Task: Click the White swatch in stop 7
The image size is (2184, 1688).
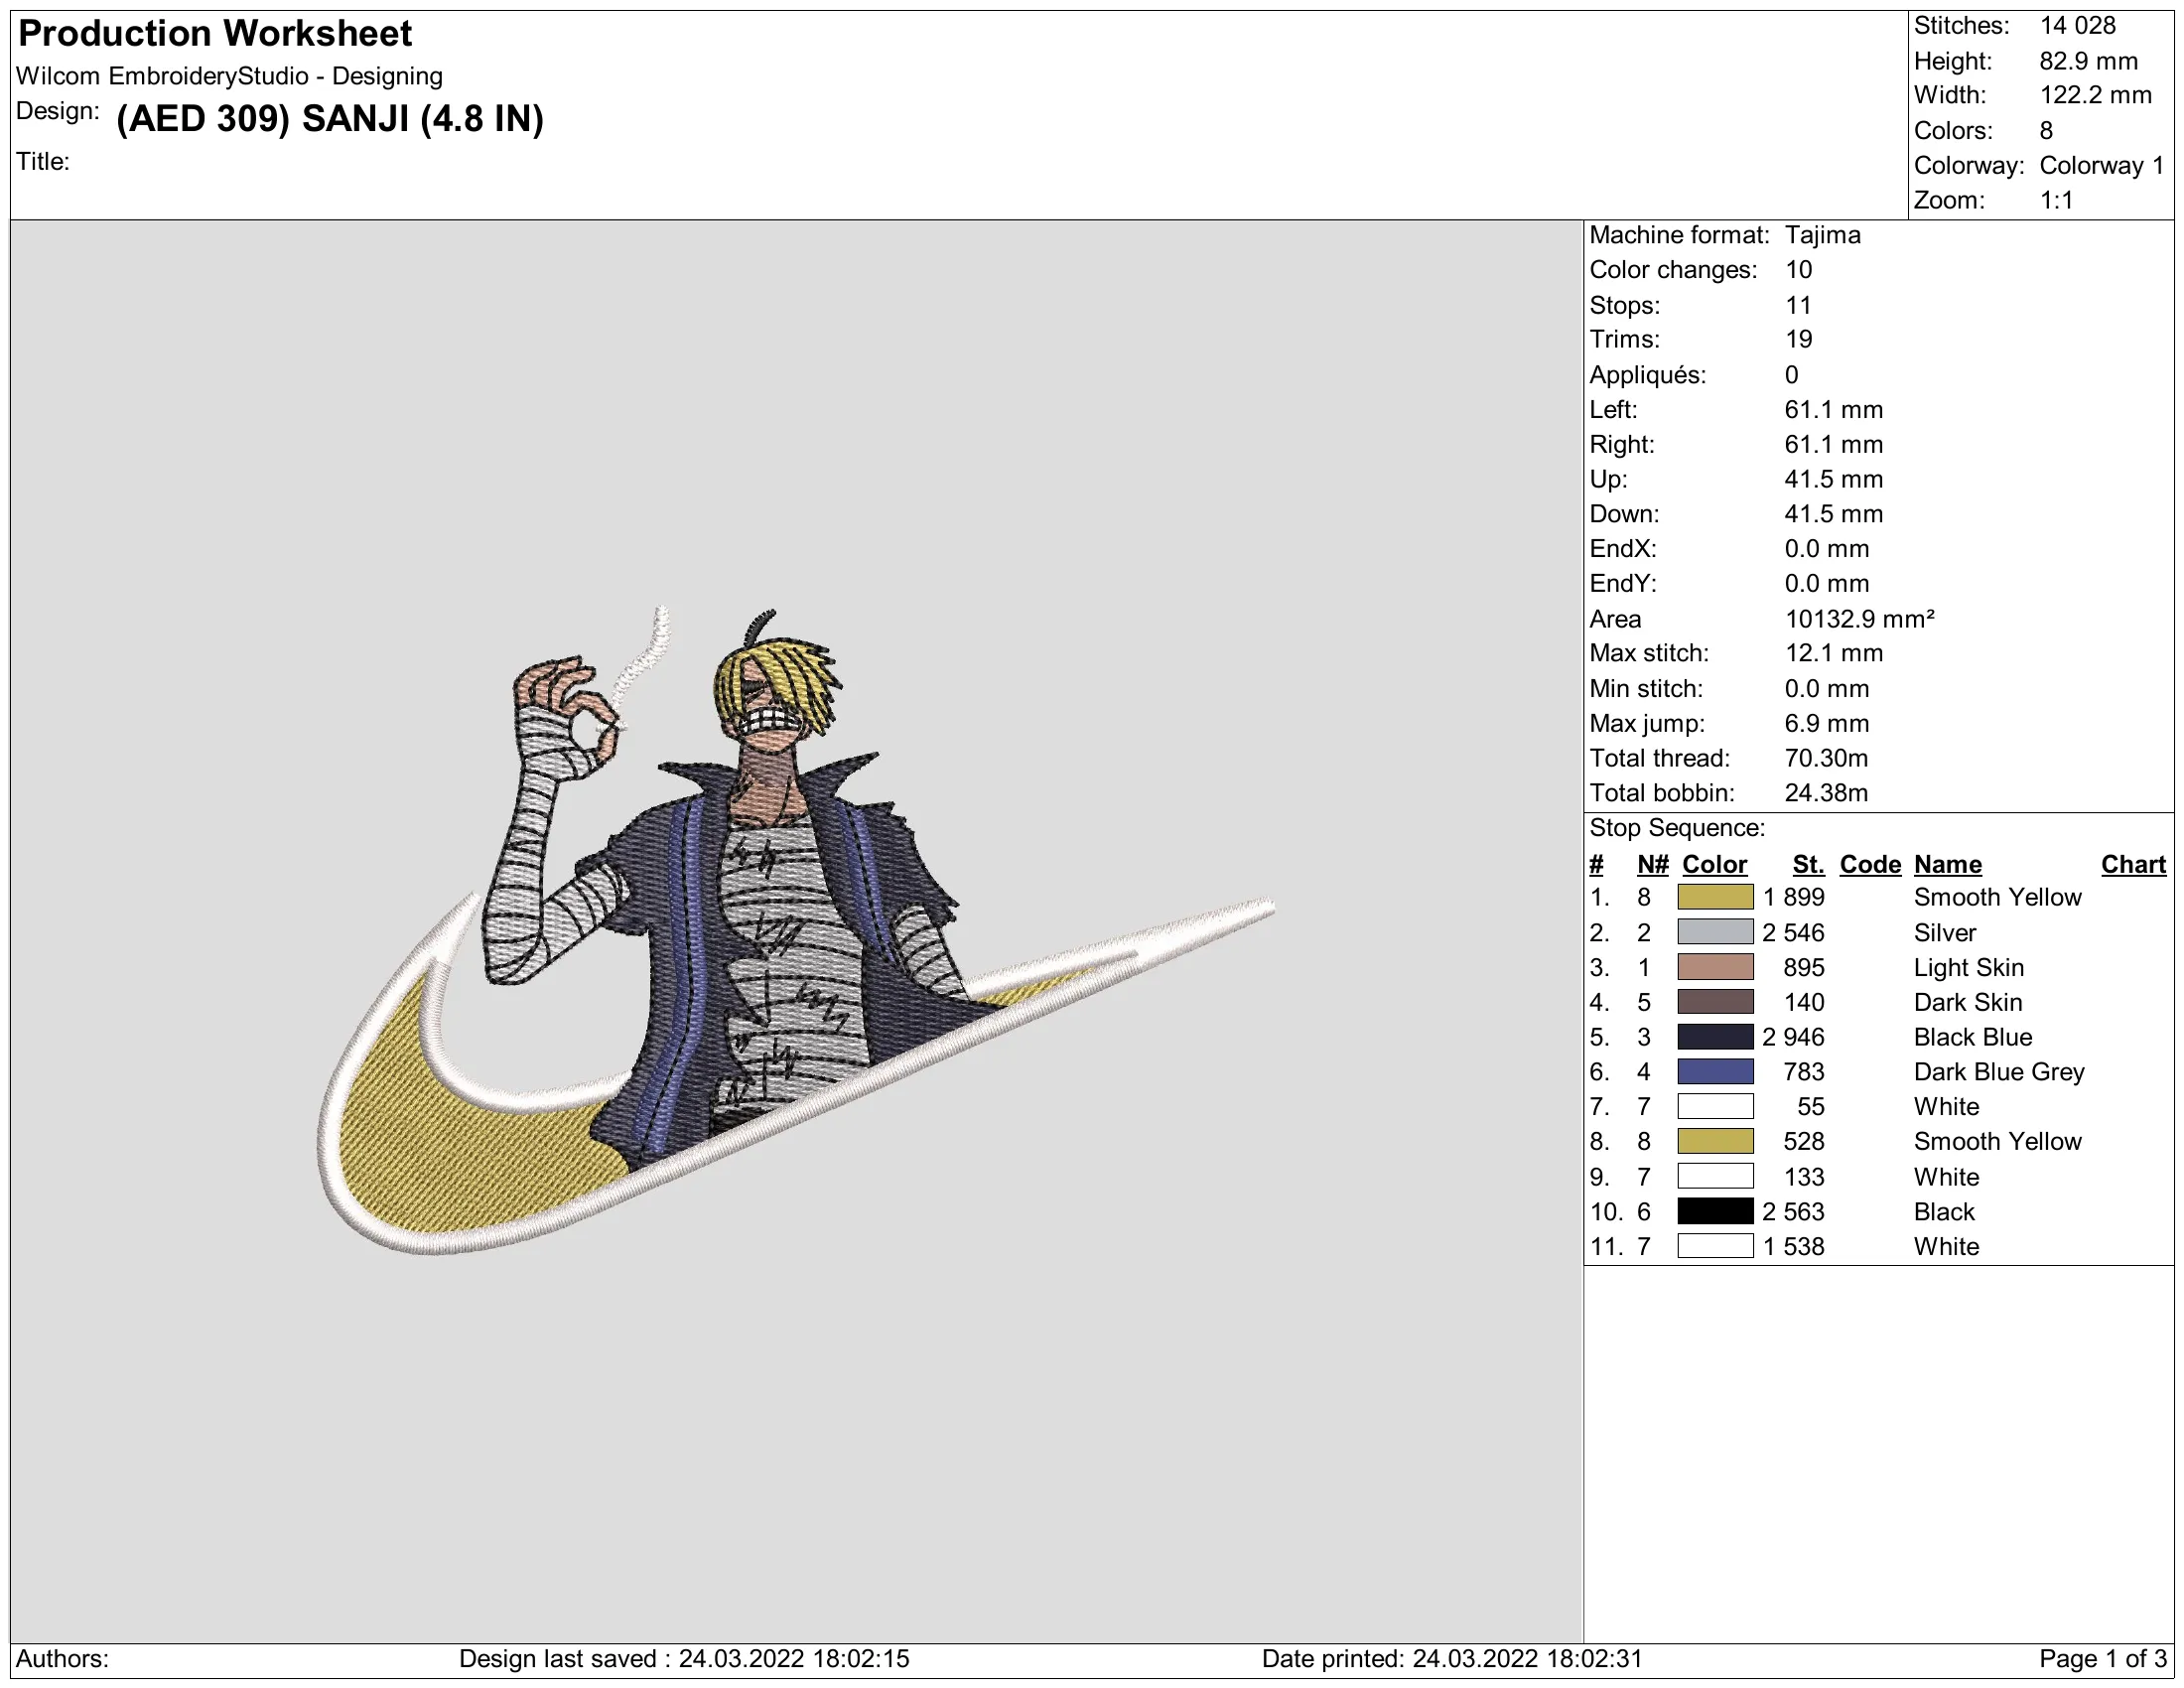Action: pyautogui.click(x=1715, y=1107)
